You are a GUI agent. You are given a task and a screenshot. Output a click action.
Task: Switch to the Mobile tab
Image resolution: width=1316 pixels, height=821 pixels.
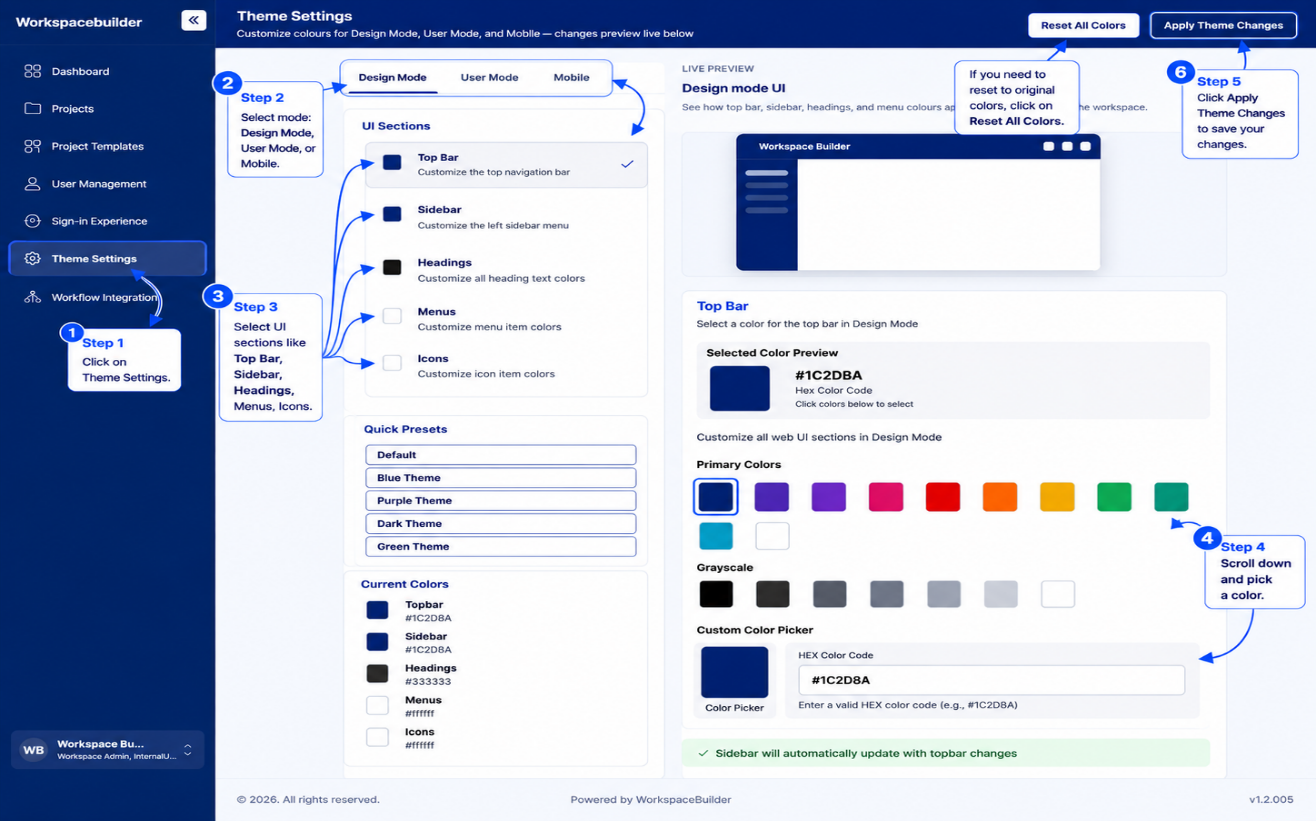571,77
